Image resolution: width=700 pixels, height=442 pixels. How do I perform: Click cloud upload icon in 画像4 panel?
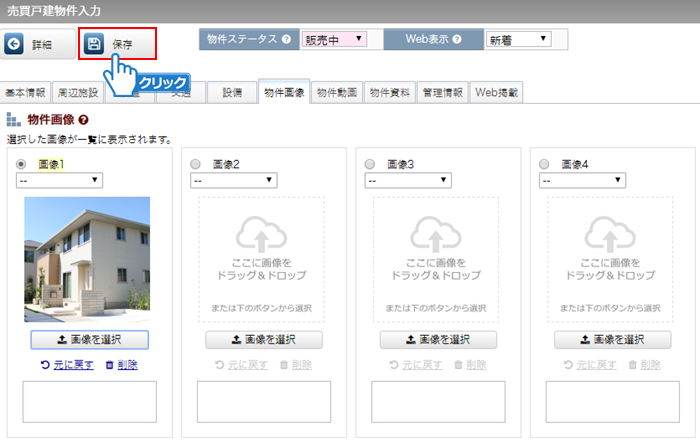[610, 235]
